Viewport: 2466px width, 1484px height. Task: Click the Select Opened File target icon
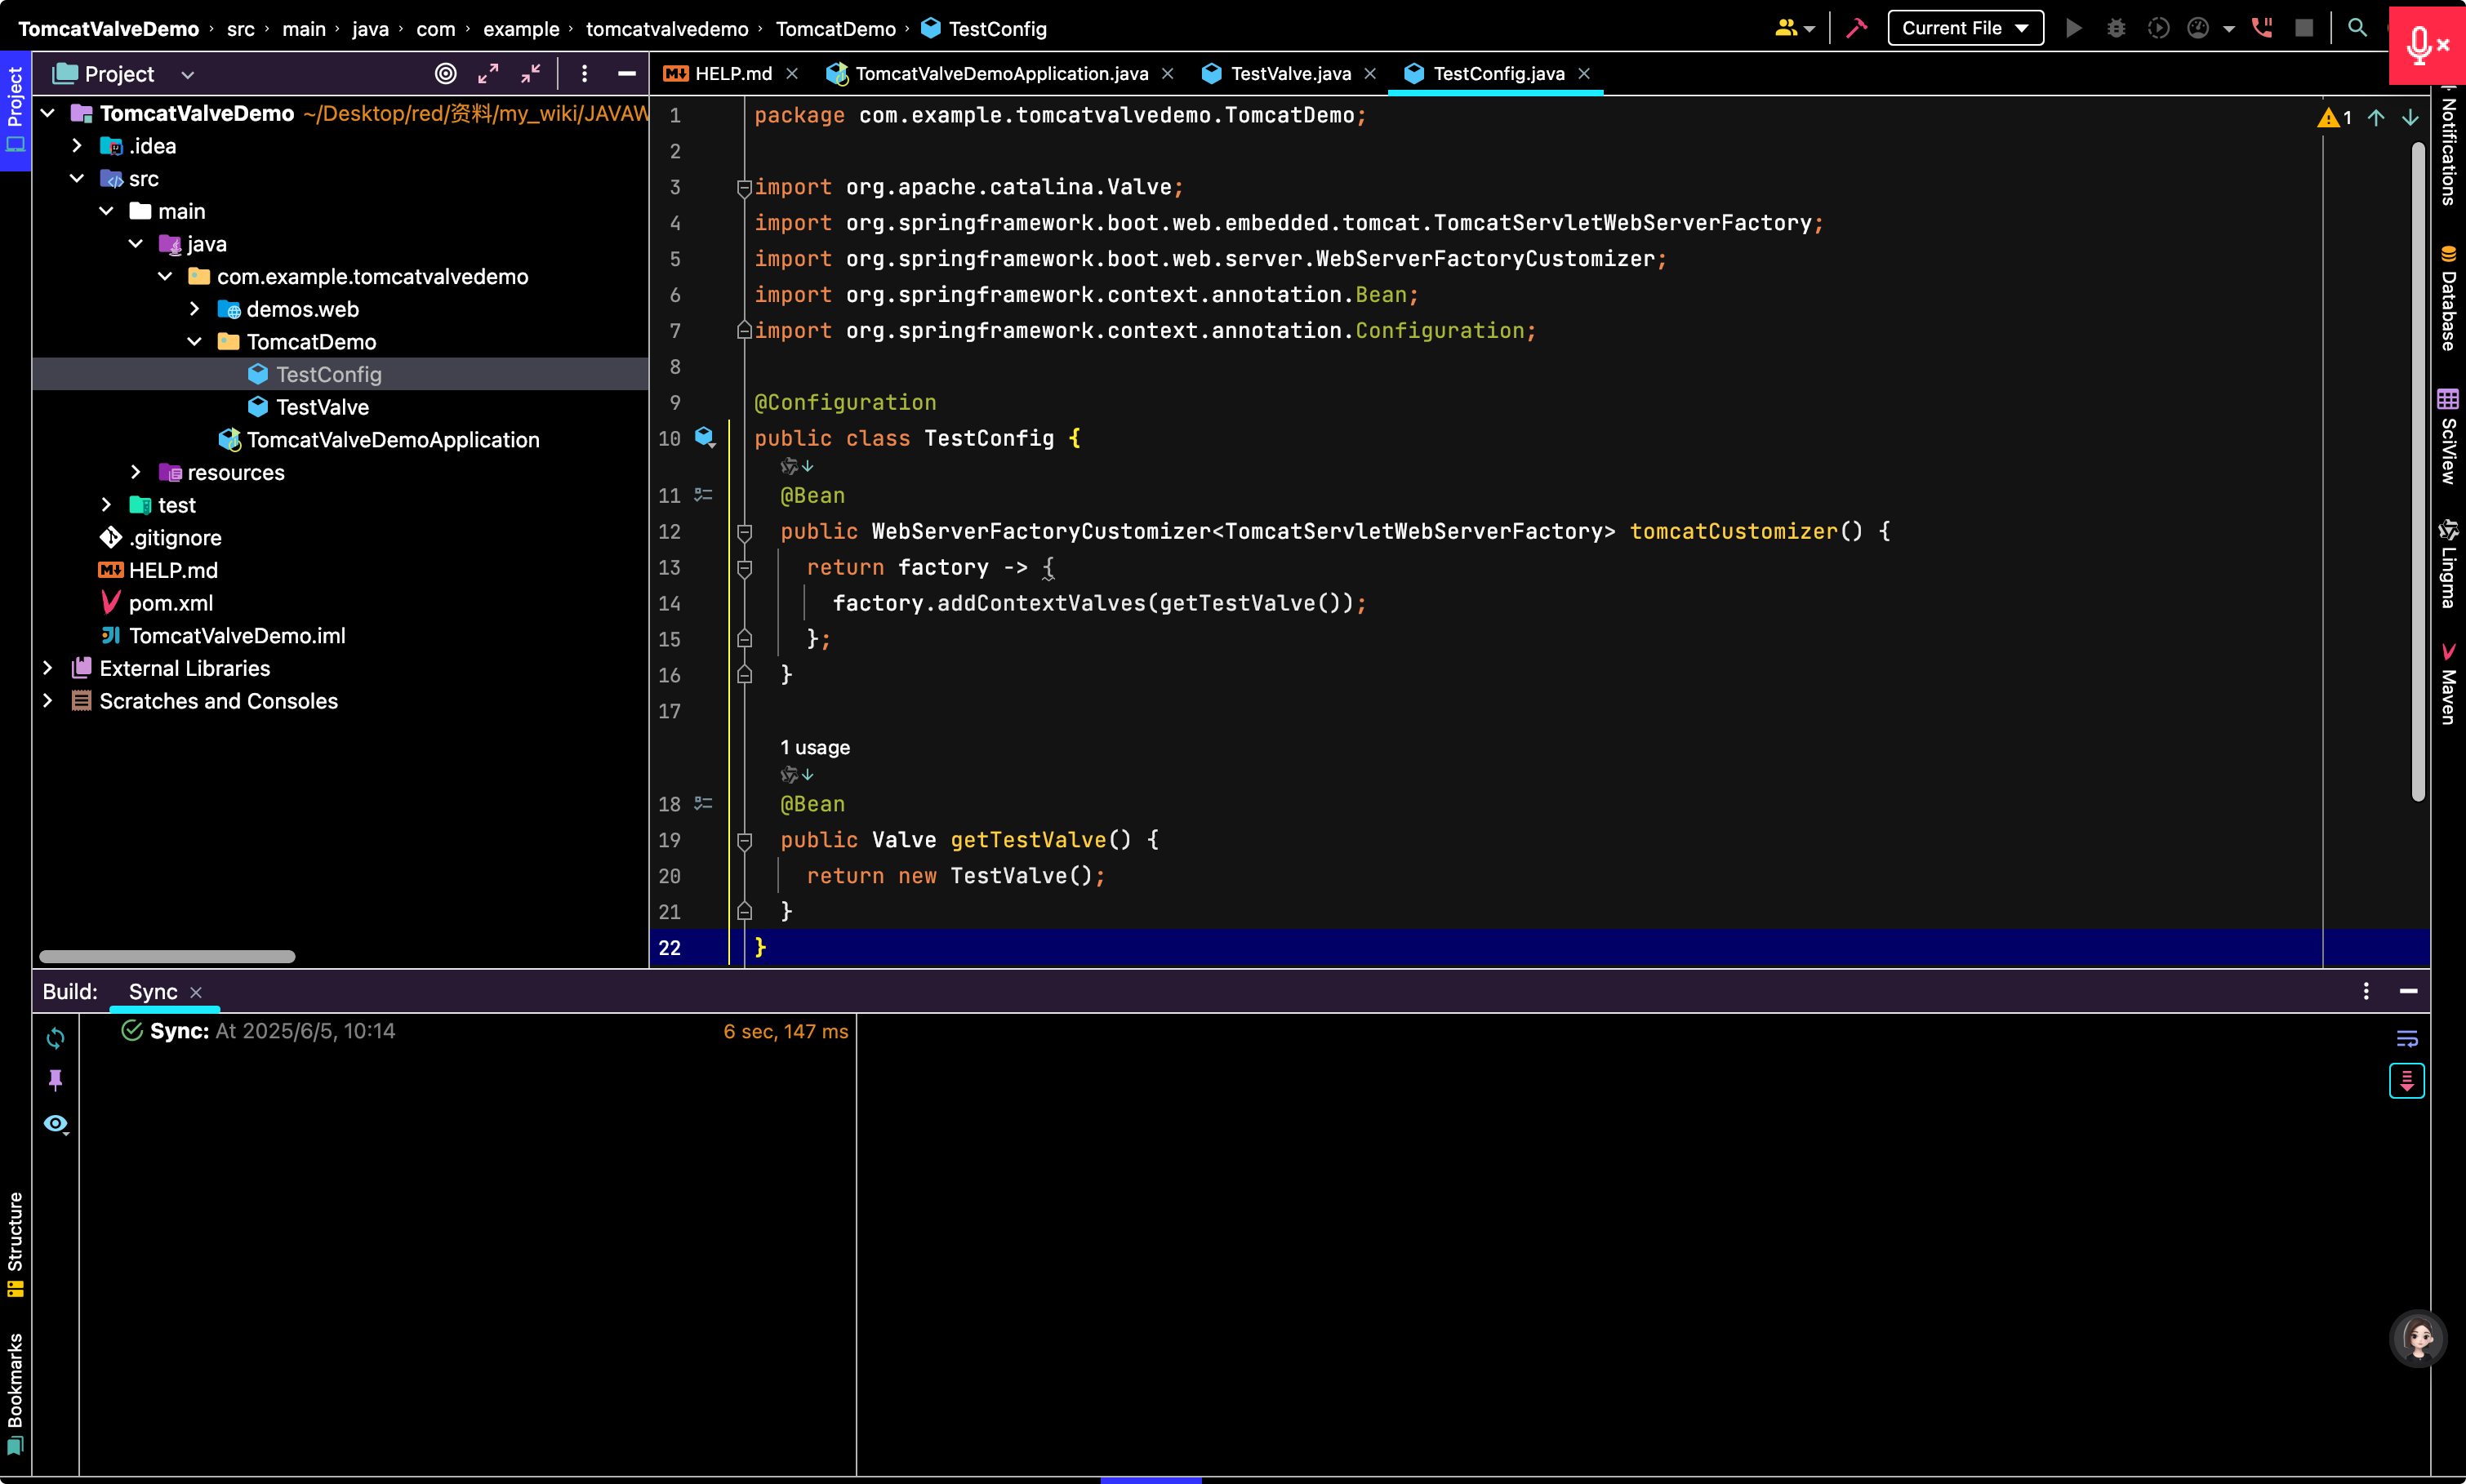coord(446,73)
